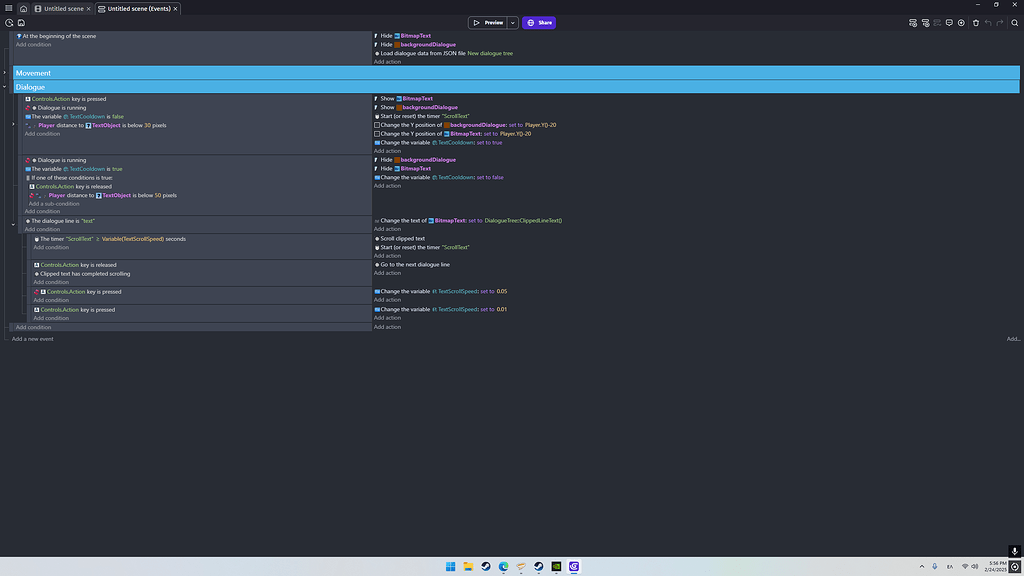Save the project with the save icon
The width and height of the screenshot is (1024, 576).
pos(22,21)
